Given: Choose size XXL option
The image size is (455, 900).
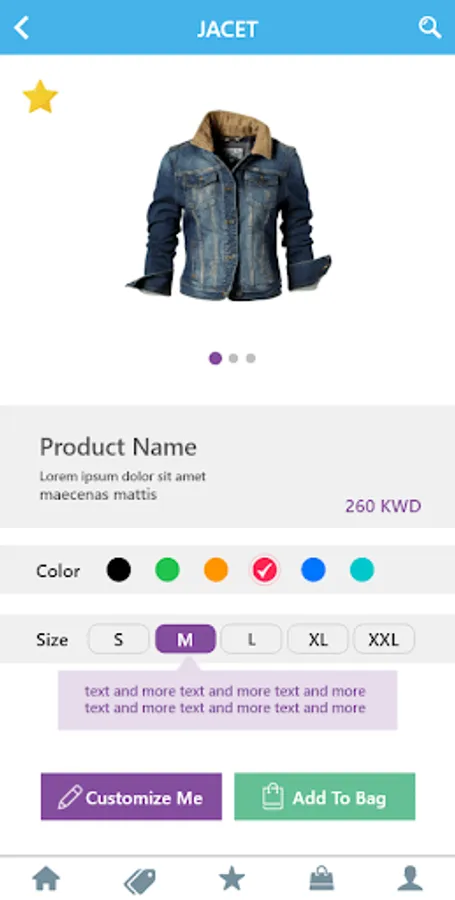Looking at the screenshot, I should coord(384,639).
